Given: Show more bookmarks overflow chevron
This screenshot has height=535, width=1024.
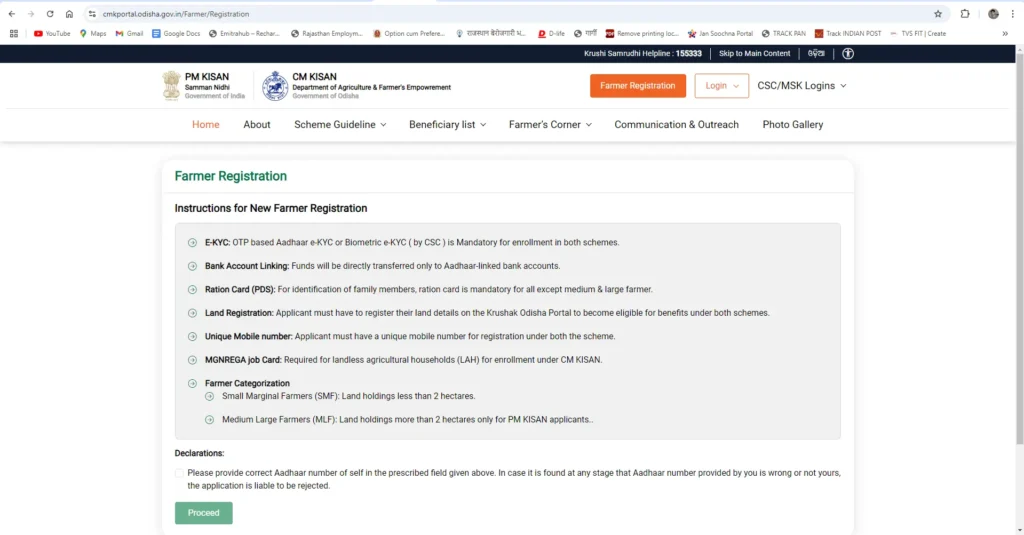Looking at the screenshot, I should [1005, 33].
